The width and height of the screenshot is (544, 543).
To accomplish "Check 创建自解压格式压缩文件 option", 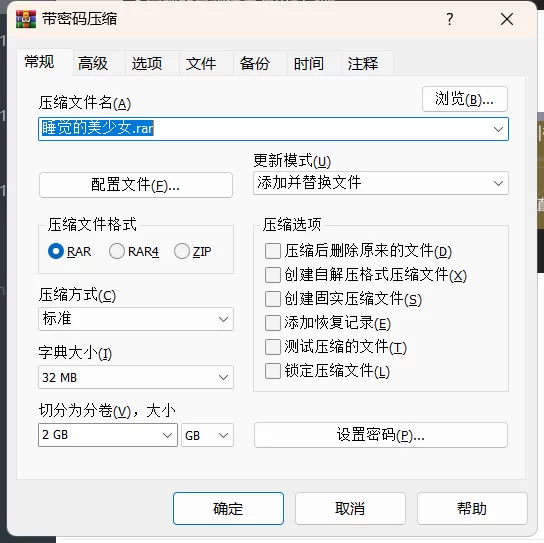I will (x=273, y=275).
